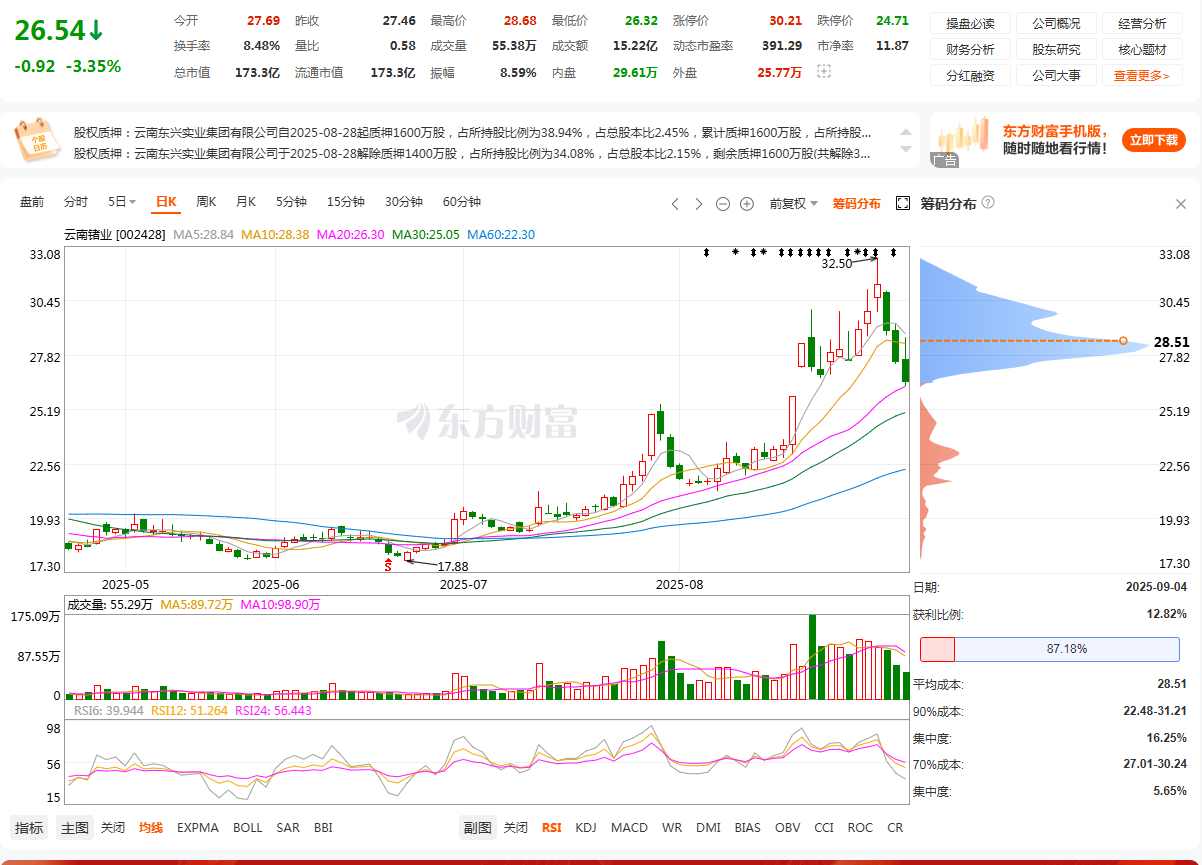The width and height of the screenshot is (1202, 865).
Task: Click average cost marker at 28.51
Action: pos(1123,341)
